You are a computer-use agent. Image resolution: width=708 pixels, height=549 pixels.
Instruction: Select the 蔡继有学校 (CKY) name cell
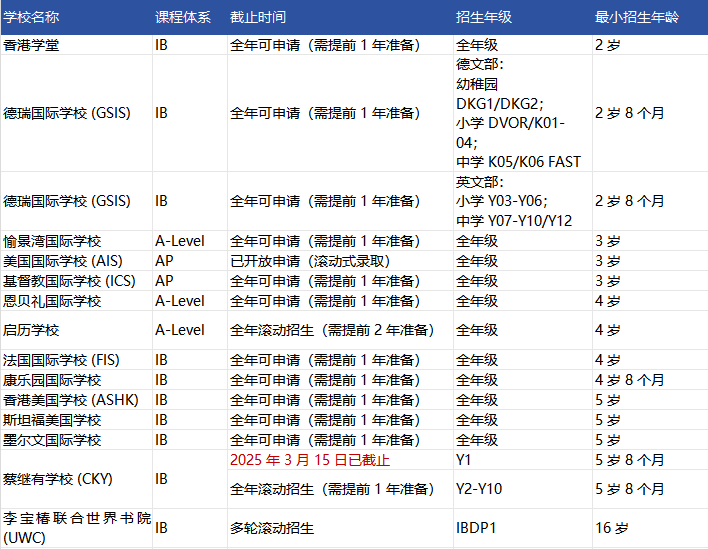coord(76,479)
